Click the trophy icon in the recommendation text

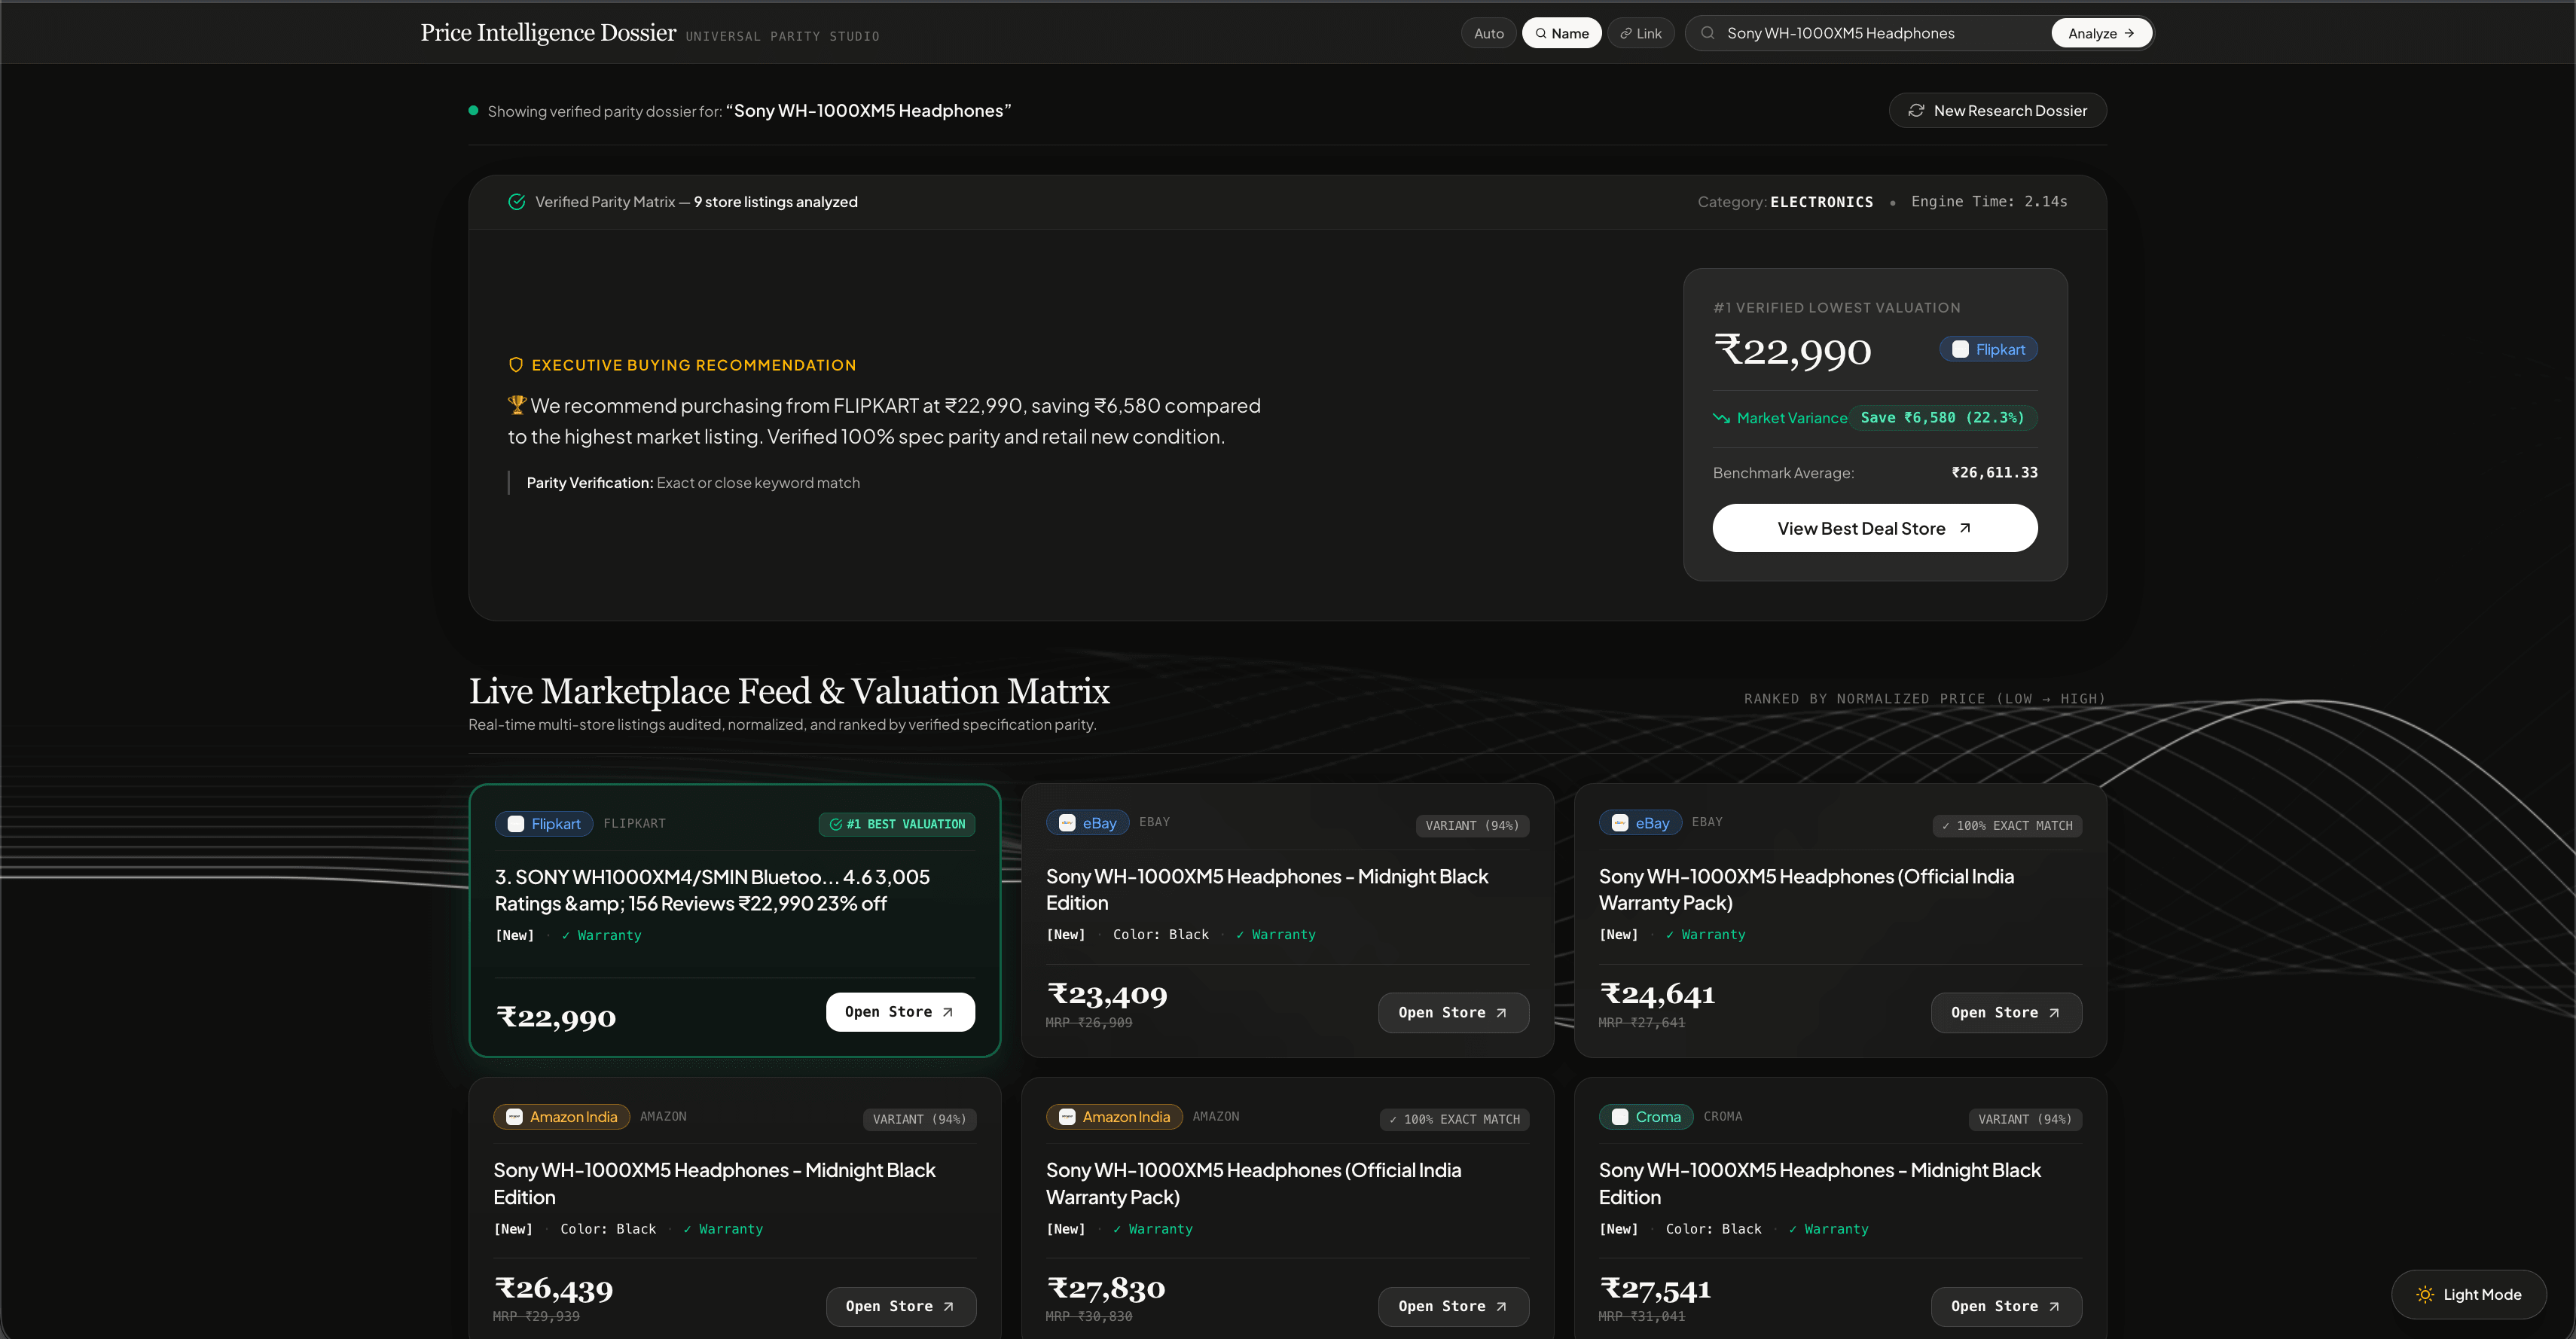tap(516, 405)
